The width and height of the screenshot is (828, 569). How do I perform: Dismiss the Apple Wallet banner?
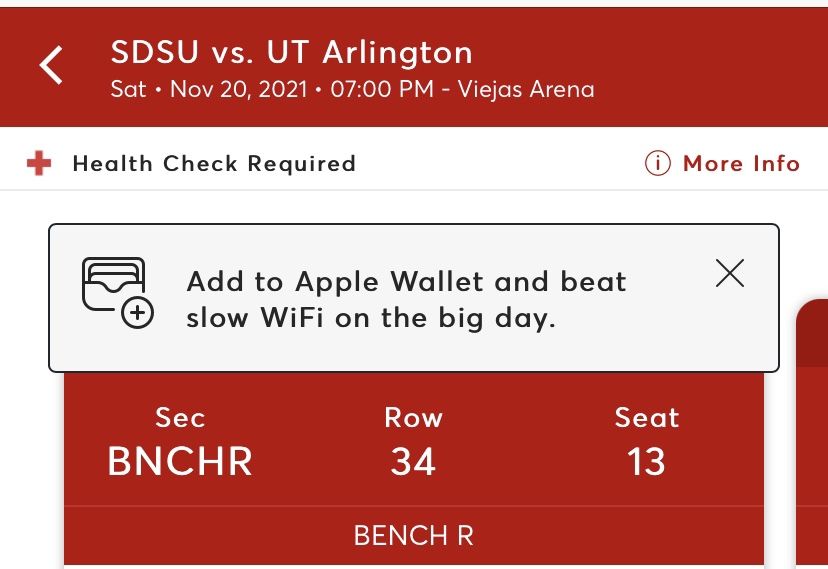[x=730, y=273]
